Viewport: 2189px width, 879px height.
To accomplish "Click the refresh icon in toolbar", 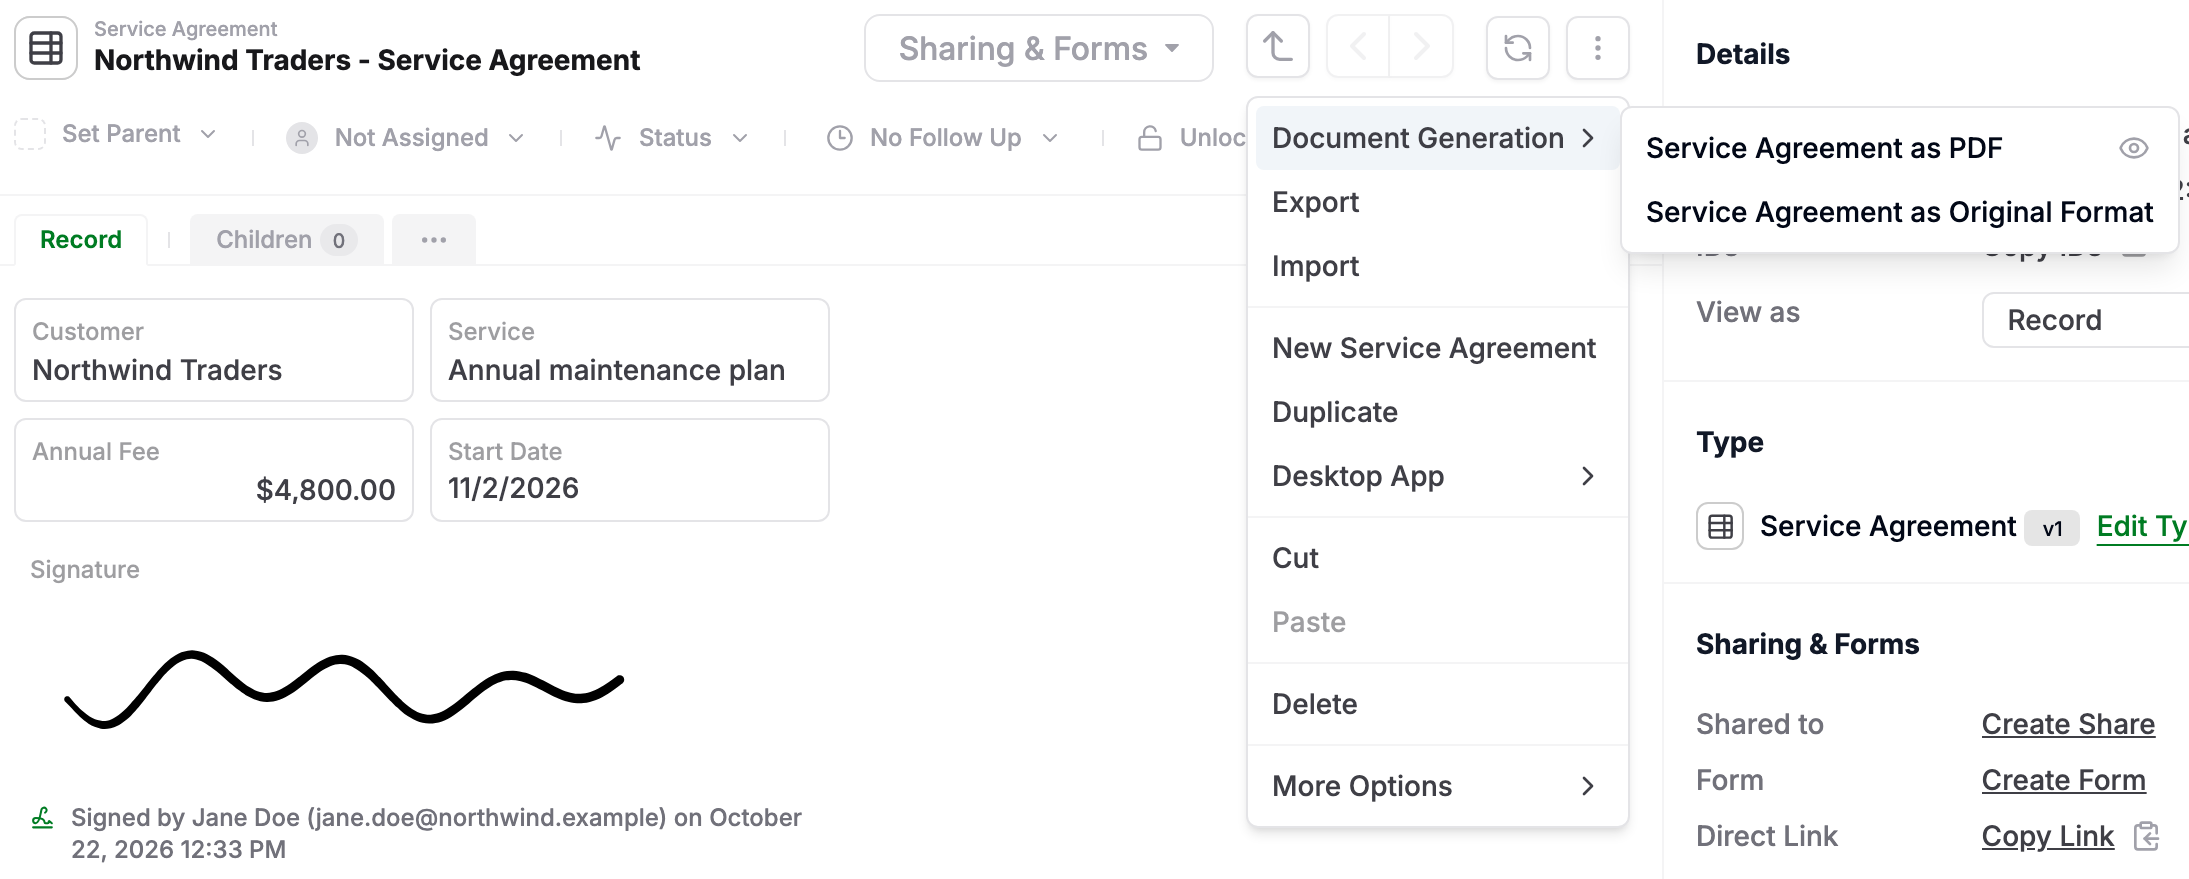I will (1517, 47).
